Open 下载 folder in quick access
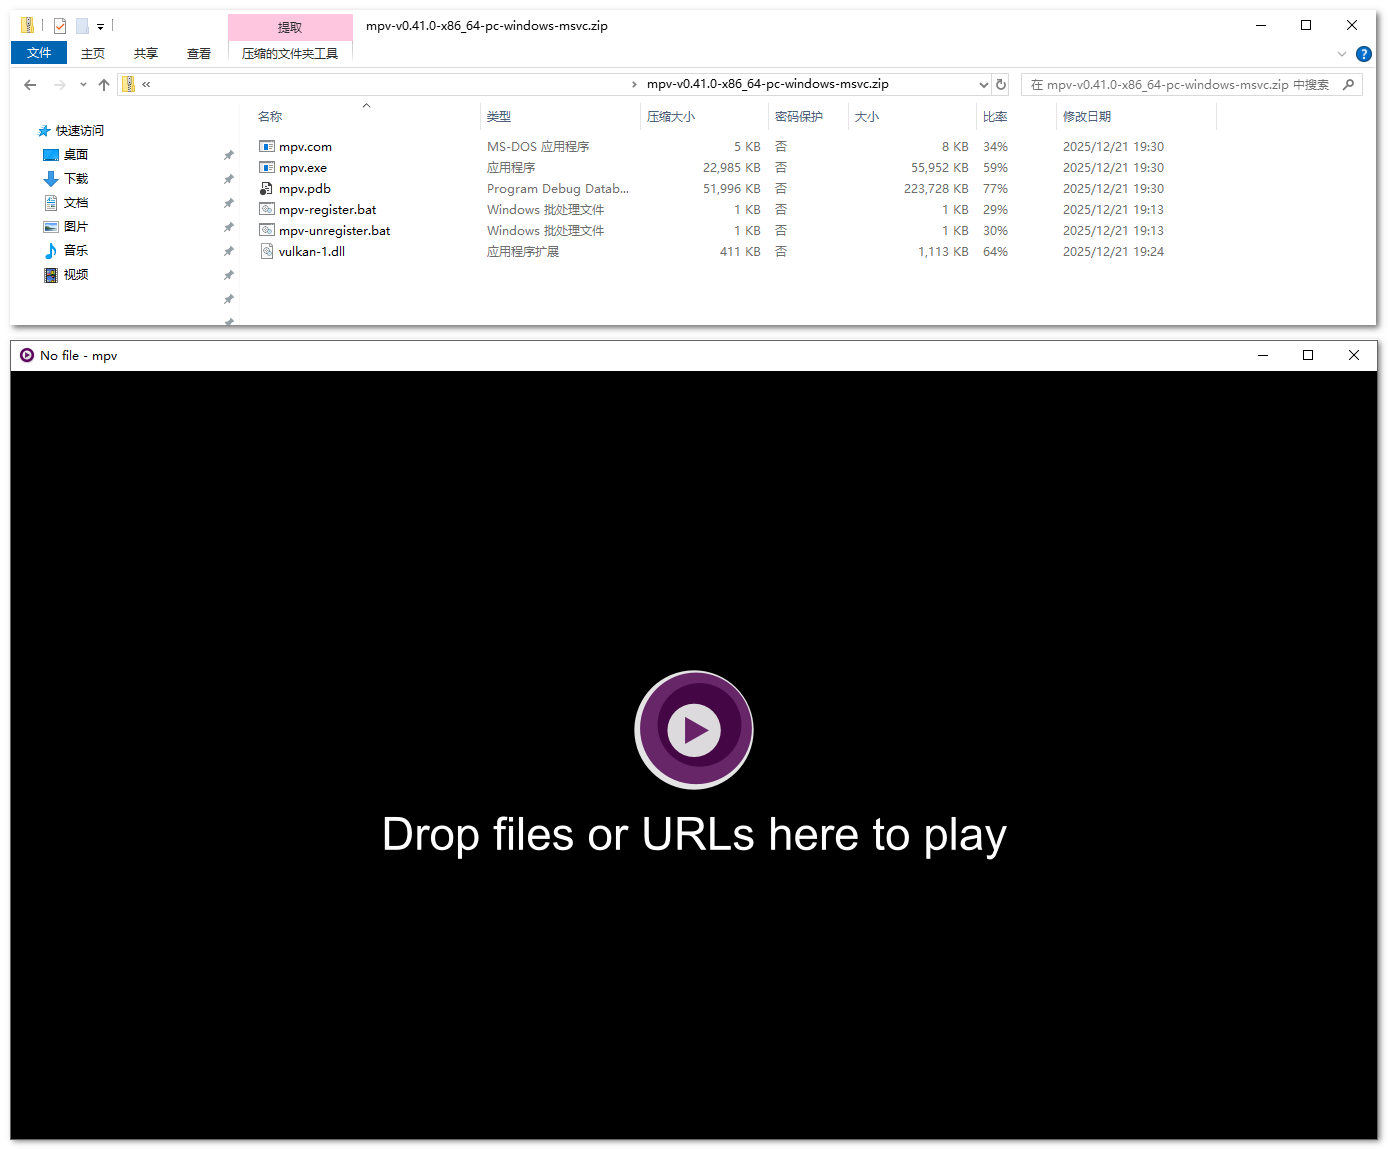1388x1149 pixels. point(76,179)
